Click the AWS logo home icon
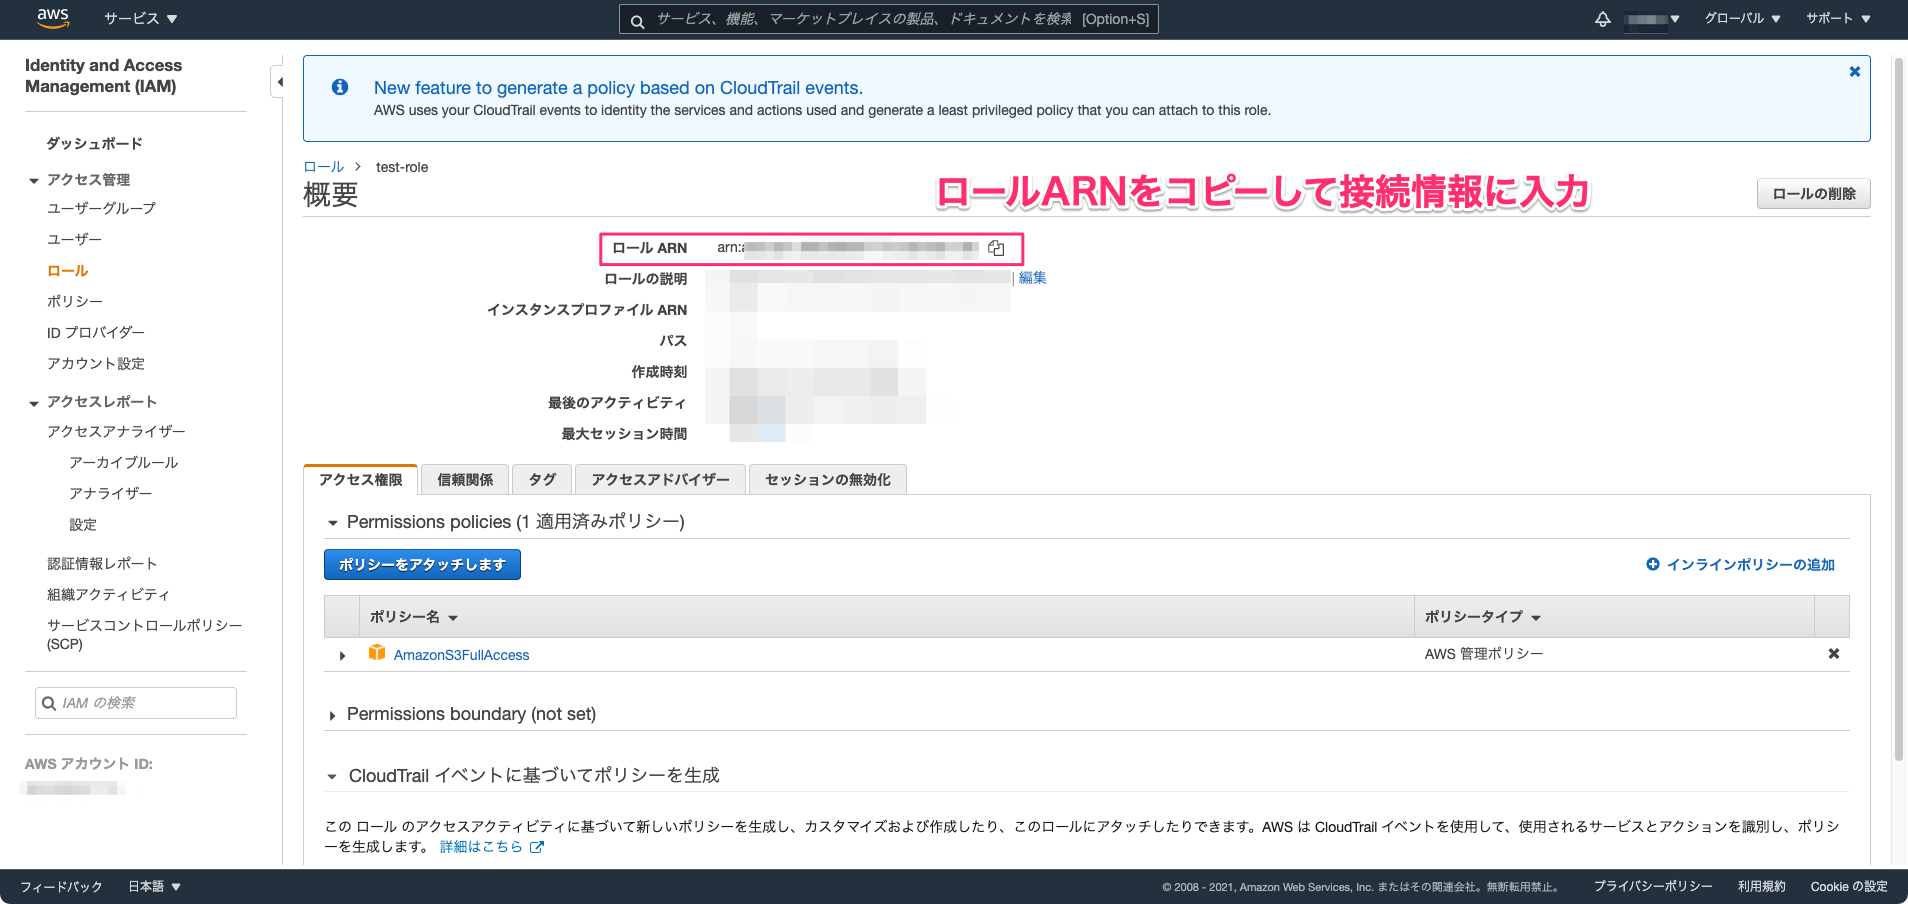 52,18
